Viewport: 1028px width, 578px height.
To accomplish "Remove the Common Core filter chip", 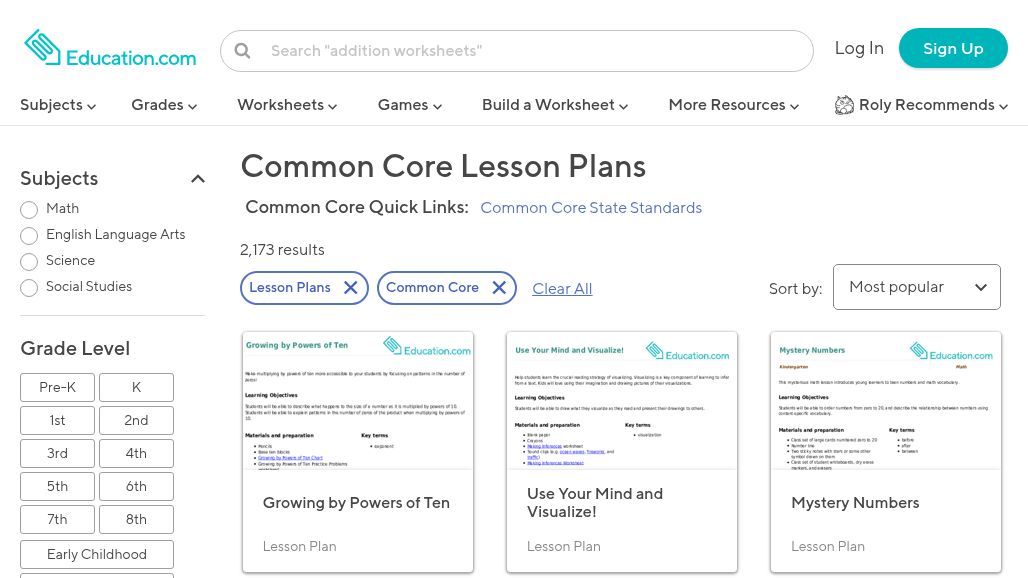I will tap(499, 288).
